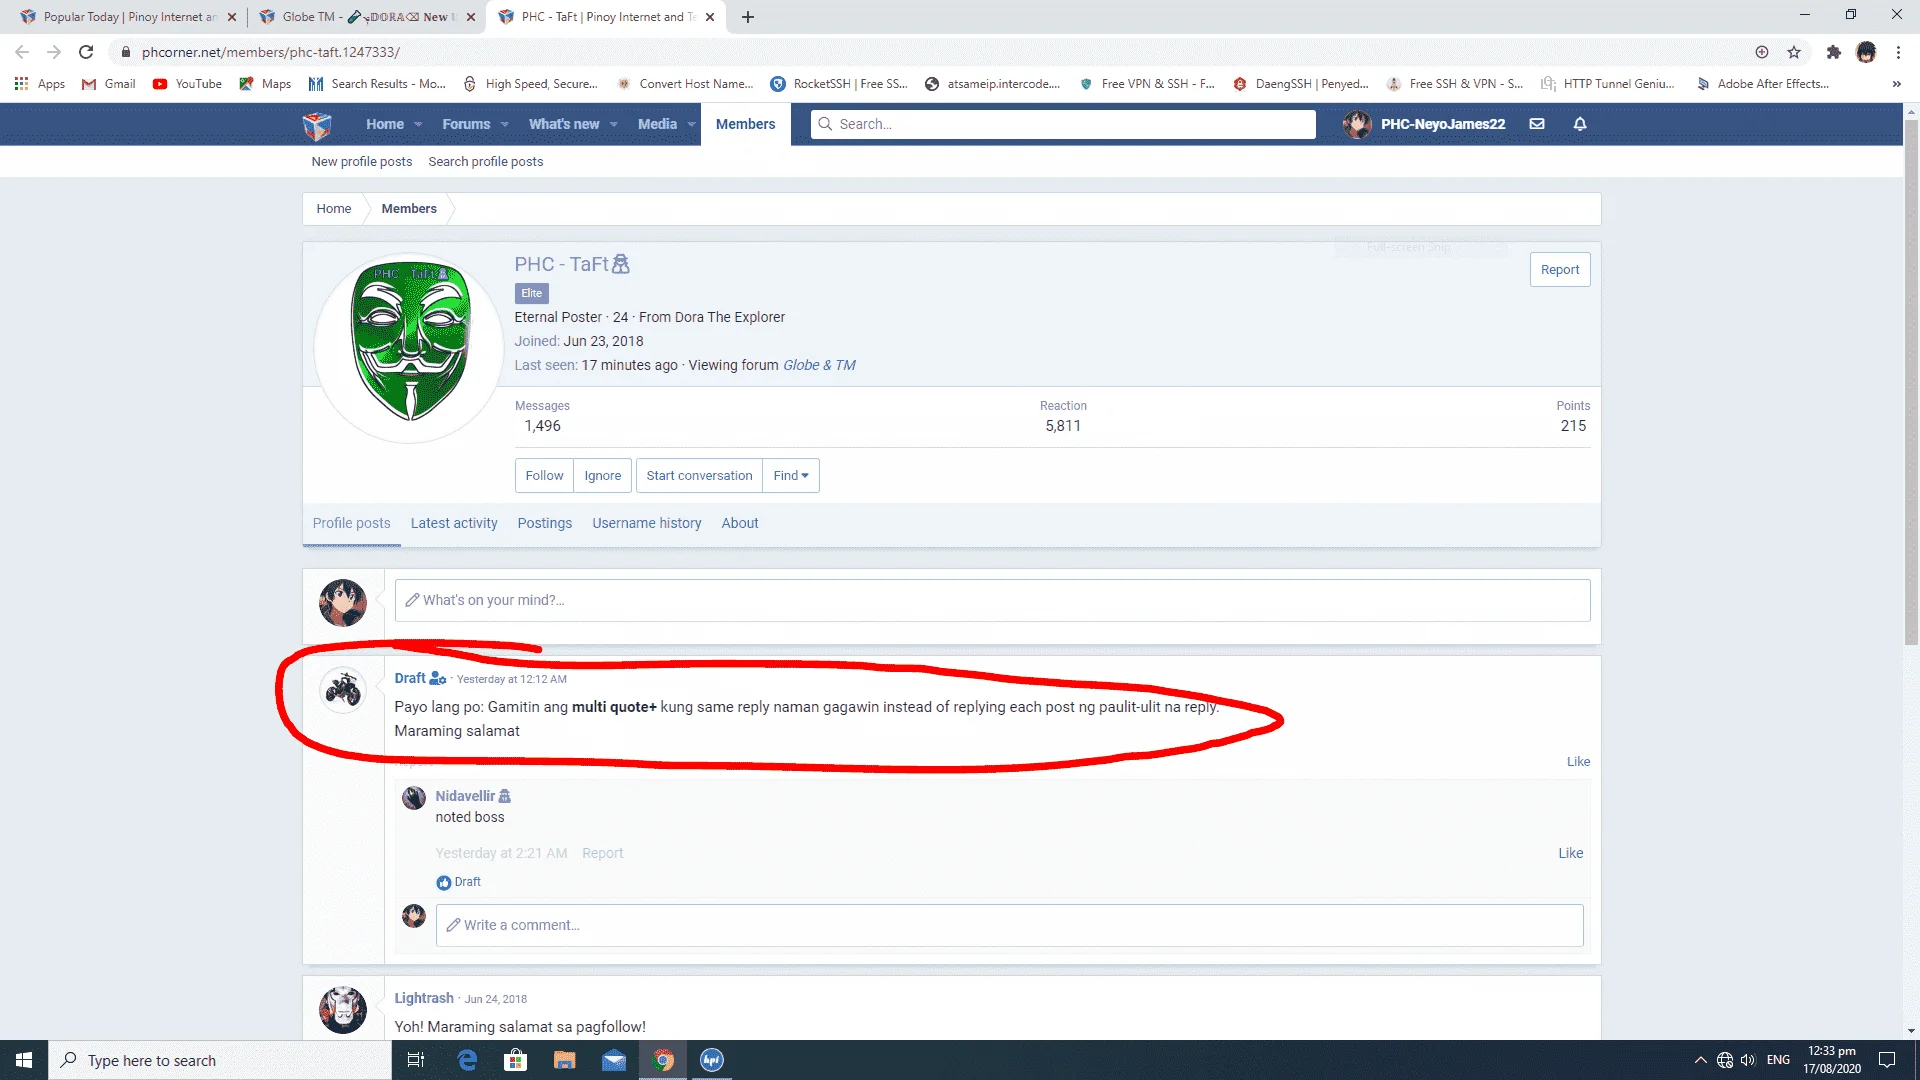This screenshot has width=1920, height=1080.
Task: Open Search profile posts link
Action: point(486,162)
